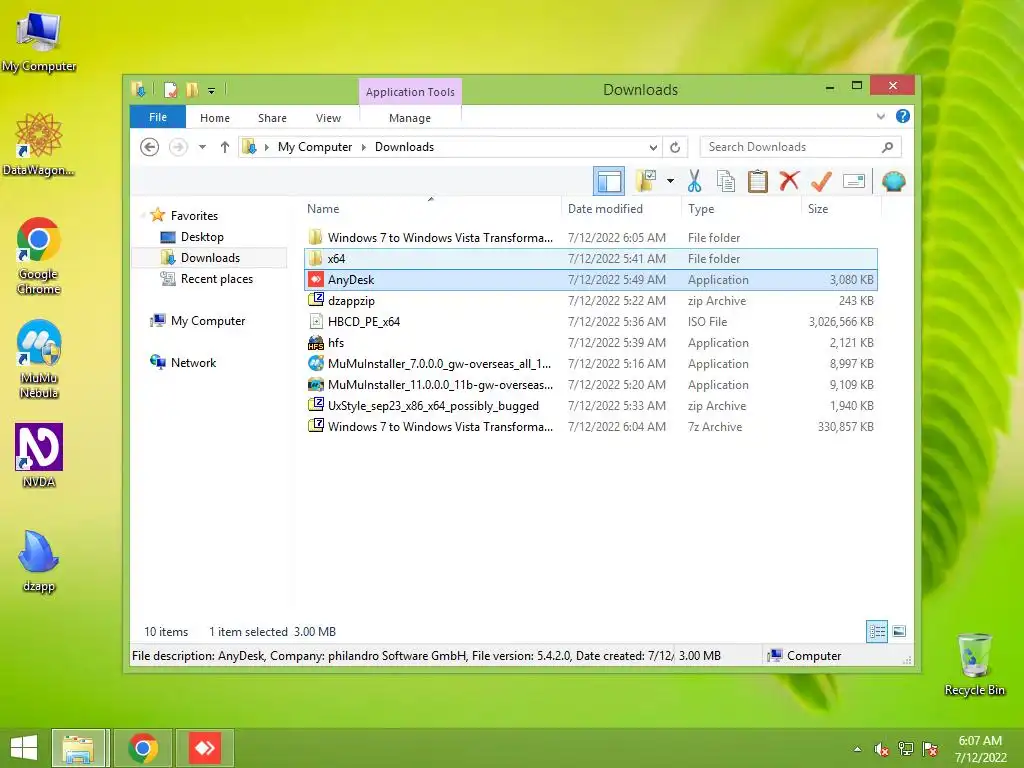The width and height of the screenshot is (1024, 768).
Task: Select the MuMu Nebula desktop icon
Action: (x=39, y=359)
